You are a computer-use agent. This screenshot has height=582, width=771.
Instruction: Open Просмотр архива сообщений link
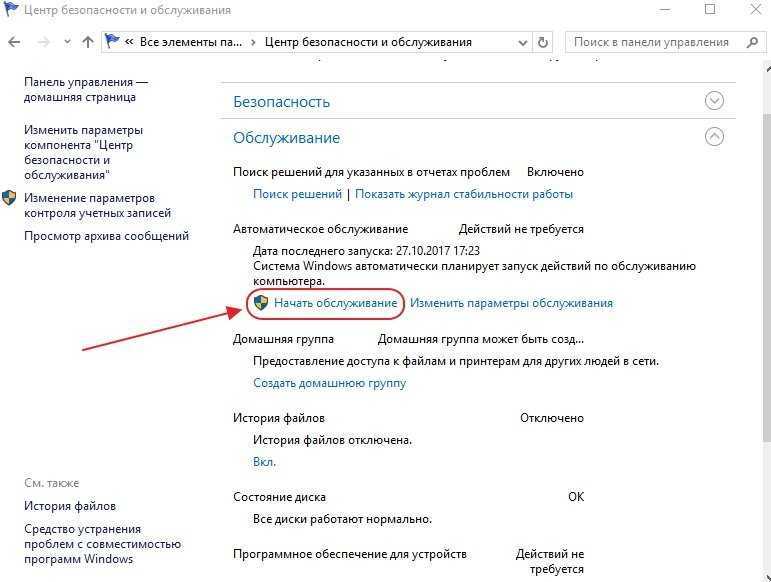coord(106,236)
